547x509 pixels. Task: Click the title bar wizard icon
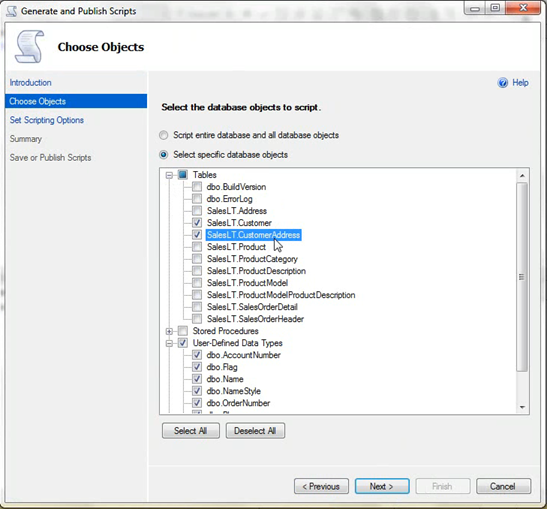click(12, 11)
